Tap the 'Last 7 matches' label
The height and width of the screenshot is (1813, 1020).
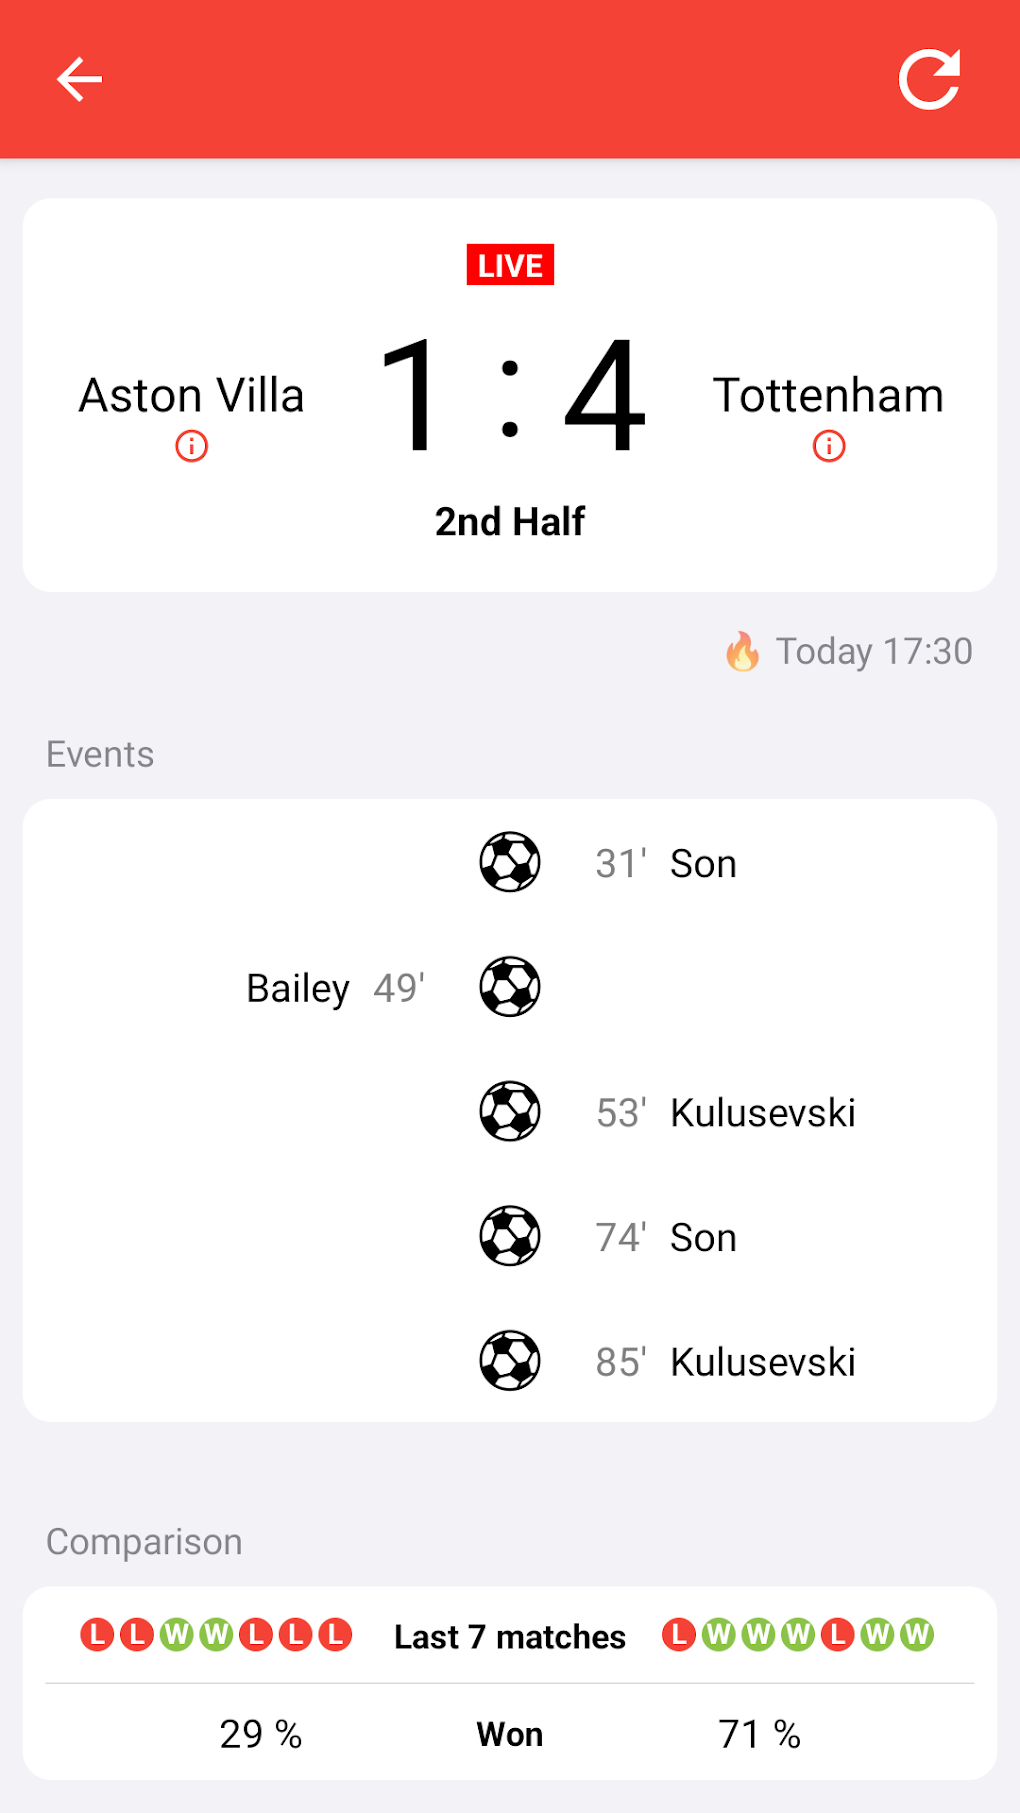[510, 1637]
